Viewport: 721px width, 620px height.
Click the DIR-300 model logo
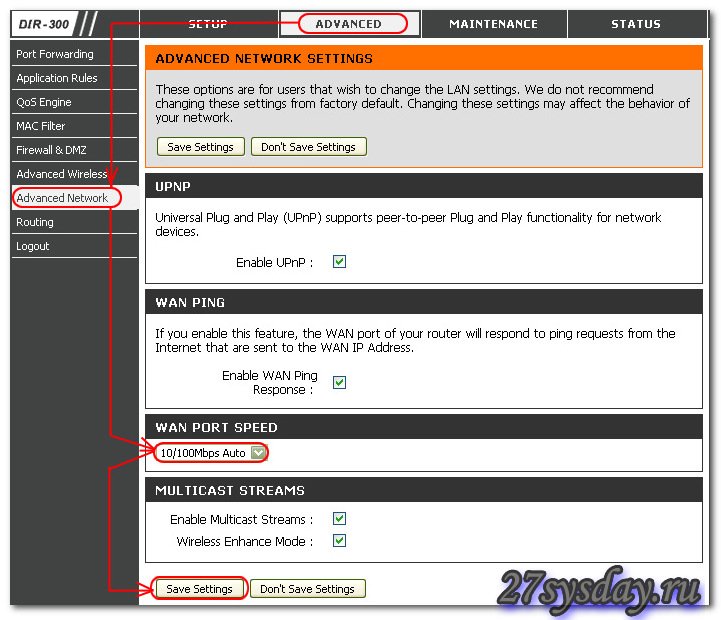(44, 24)
